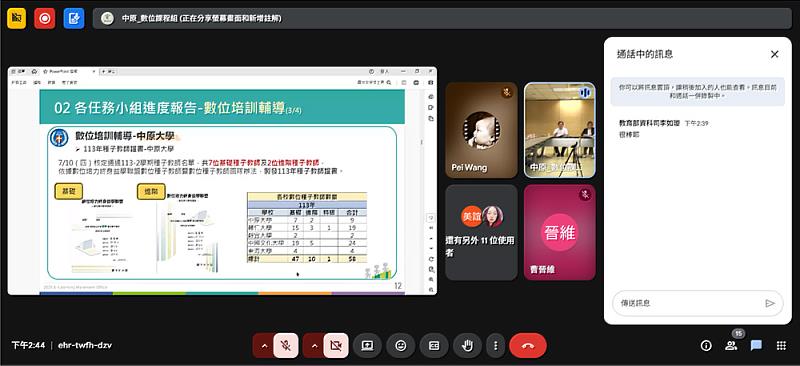
Task: Toggle closed captions button
Action: (434, 346)
